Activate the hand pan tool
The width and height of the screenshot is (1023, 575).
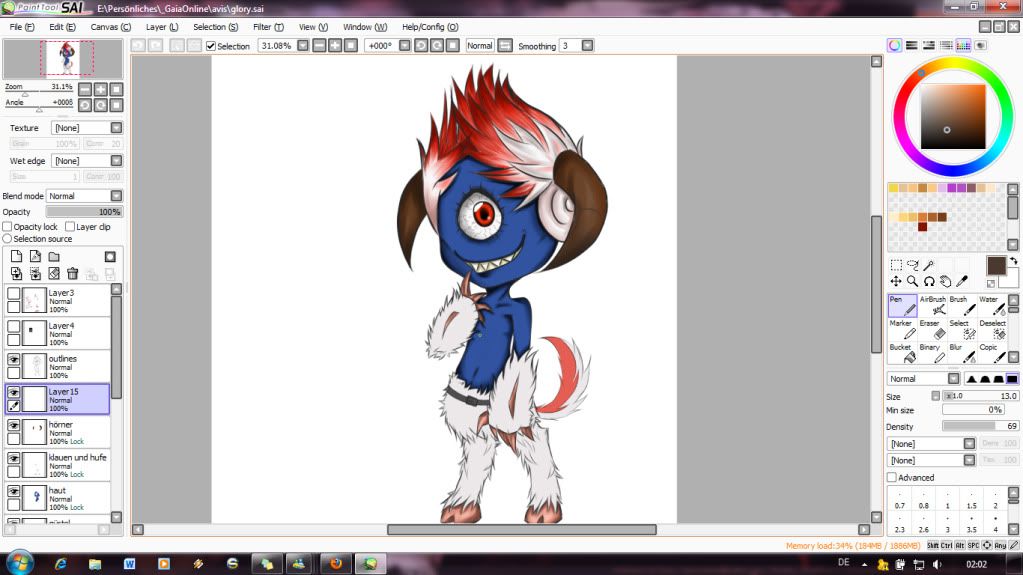coord(945,281)
